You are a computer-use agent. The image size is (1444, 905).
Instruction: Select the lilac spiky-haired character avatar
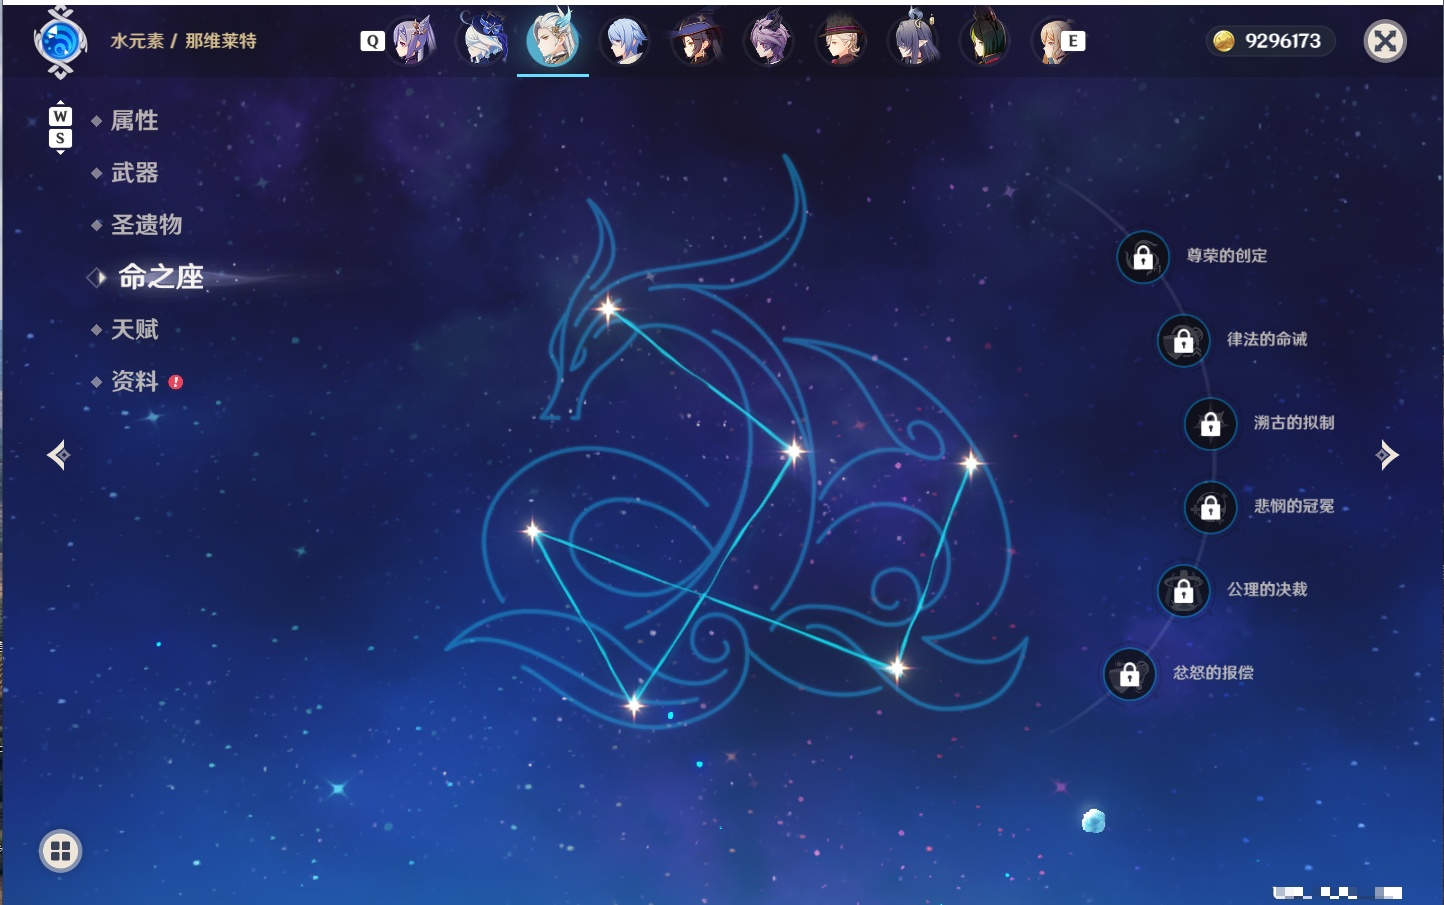[x=769, y=41]
